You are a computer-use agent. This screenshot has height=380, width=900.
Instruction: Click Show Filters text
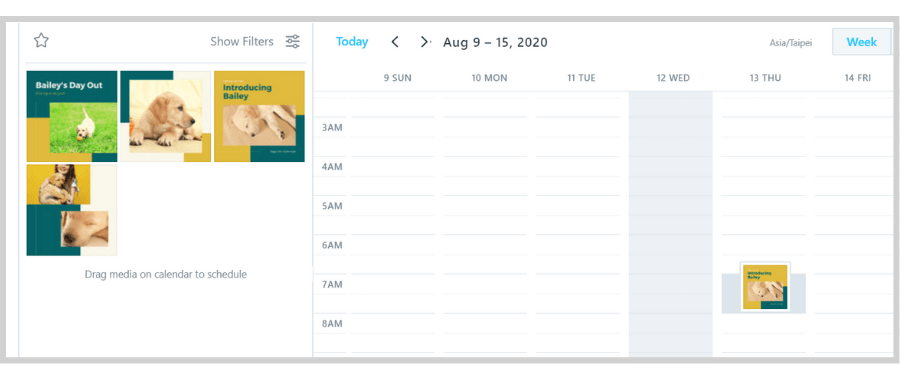coord(242,41)
